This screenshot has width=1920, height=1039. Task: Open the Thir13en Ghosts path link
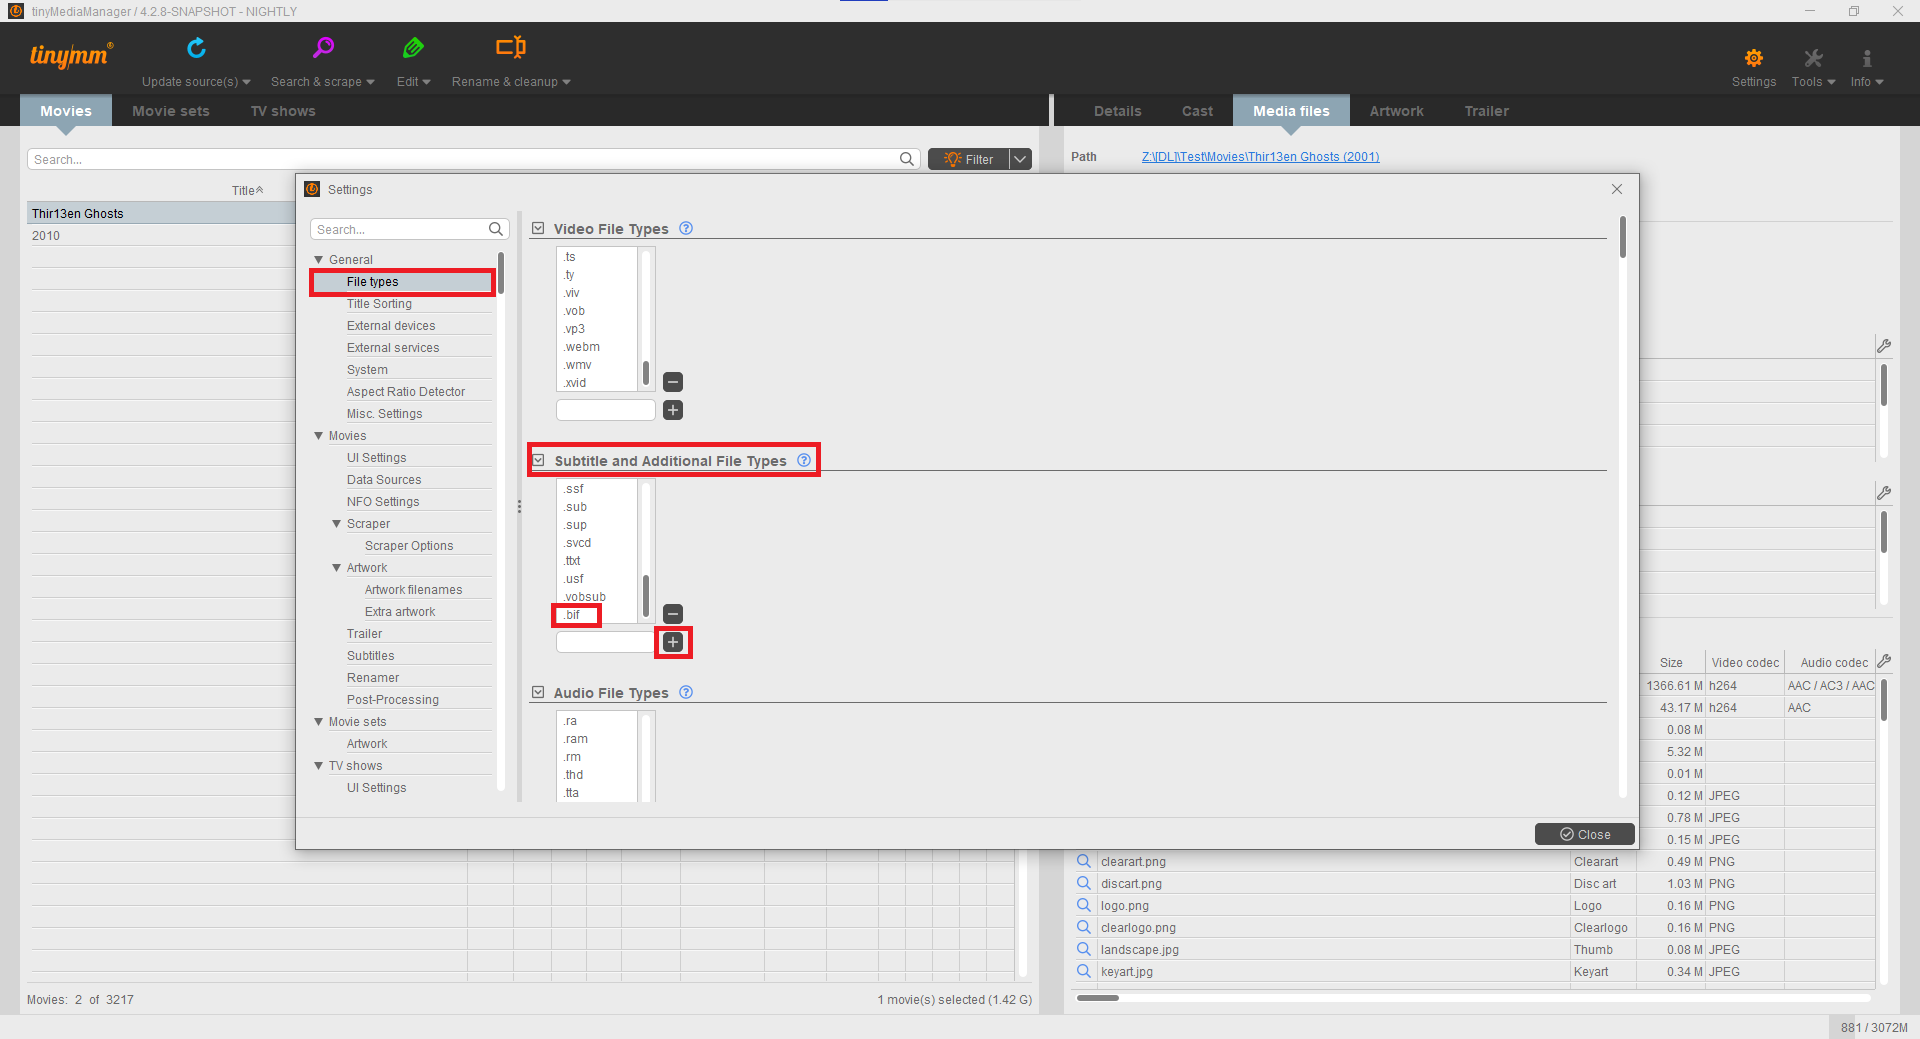pos(1260,156)
